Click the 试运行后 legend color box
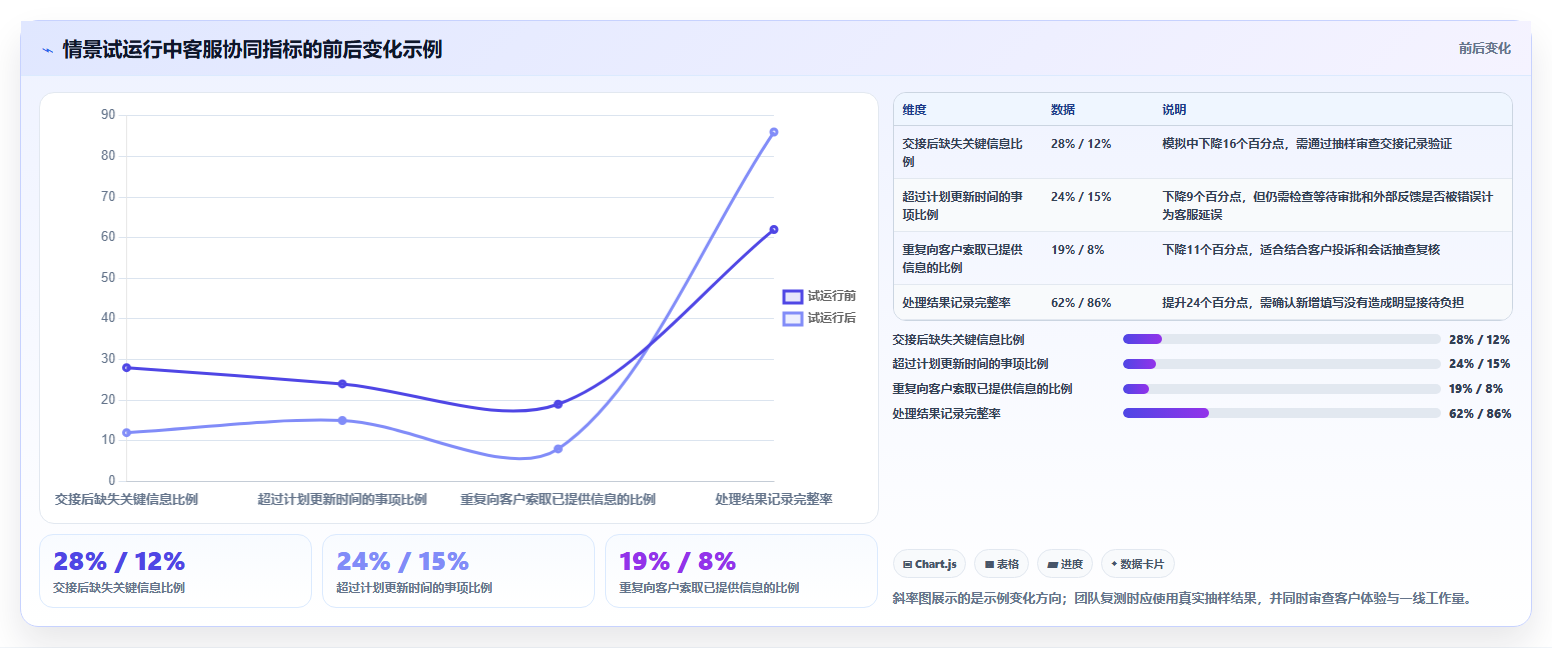This screenshot has height=648, width=1552. [x=793, y=318]
